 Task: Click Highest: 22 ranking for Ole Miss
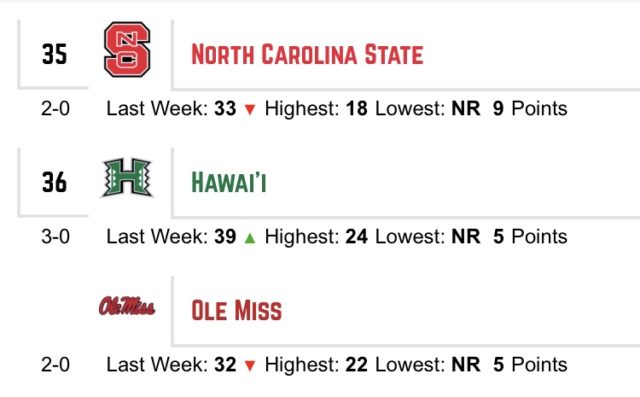coord(316,365)
